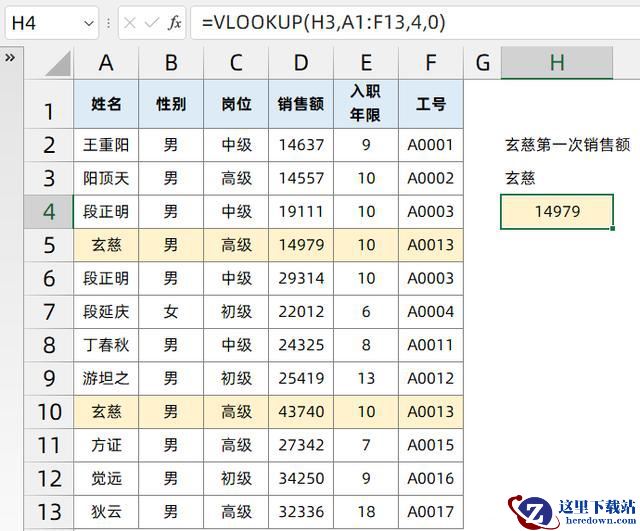Select tenure value 9 in row 2
Screen dimensions: 640x531
click(x=366, y=145)
